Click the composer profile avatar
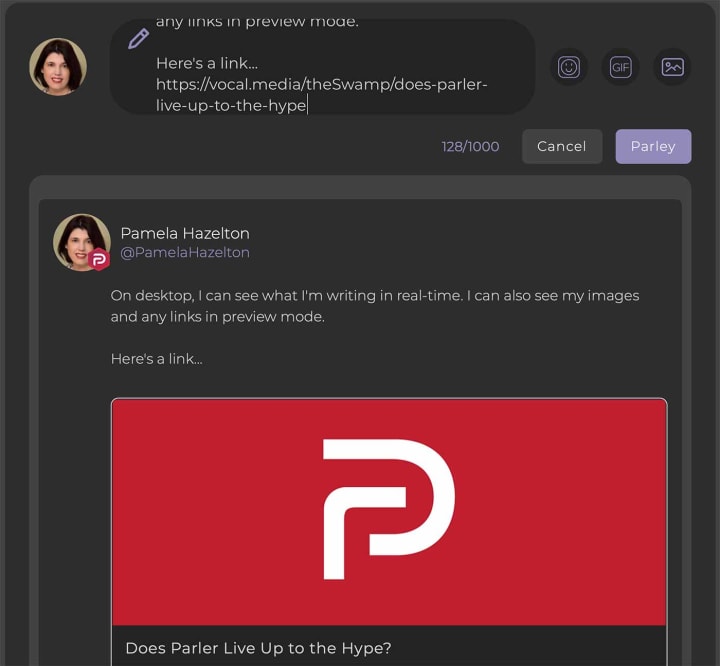This screenshot has width=720, height=666. point(58,67)
